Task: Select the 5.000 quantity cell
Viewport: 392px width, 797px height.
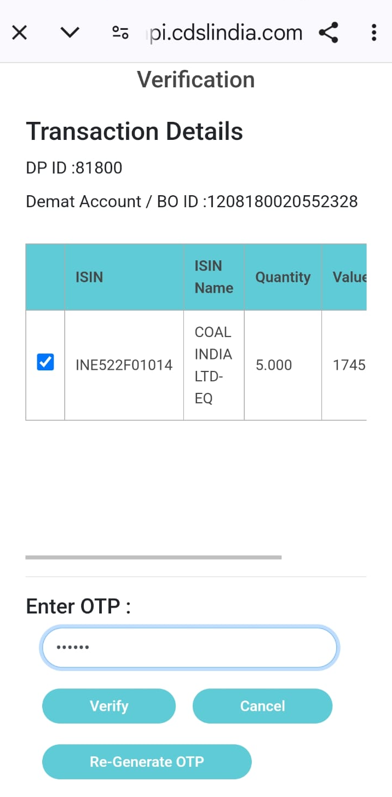Action: pos(283,365)
